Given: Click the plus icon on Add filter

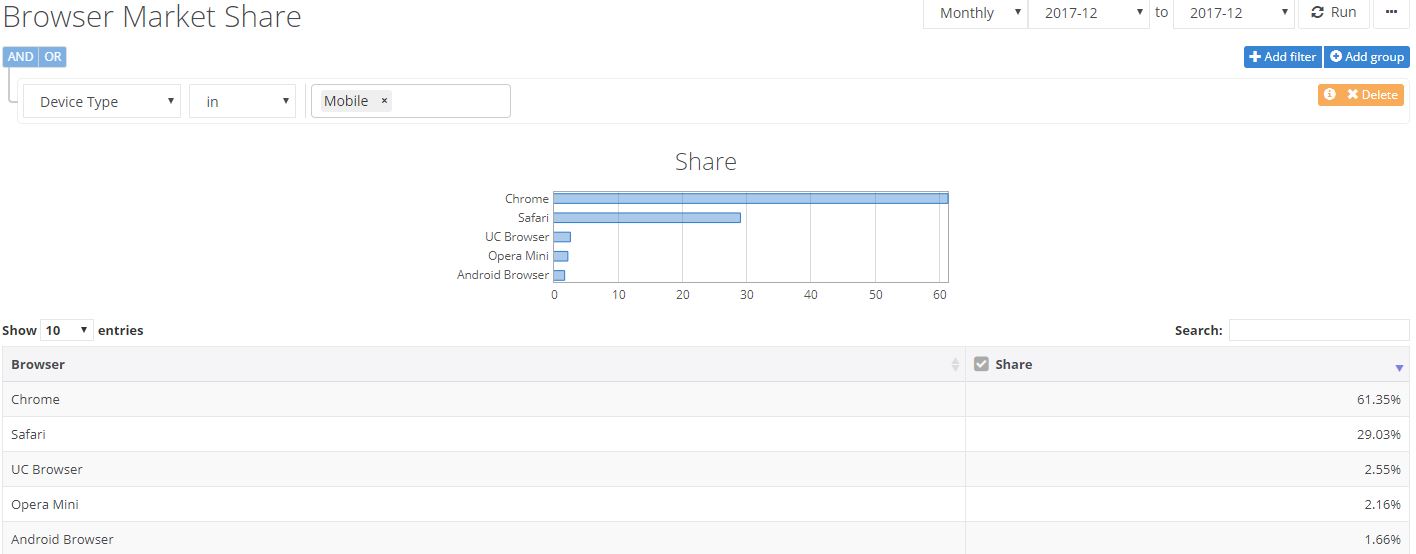Looking at the screenshot, I should pos(1255,57).
